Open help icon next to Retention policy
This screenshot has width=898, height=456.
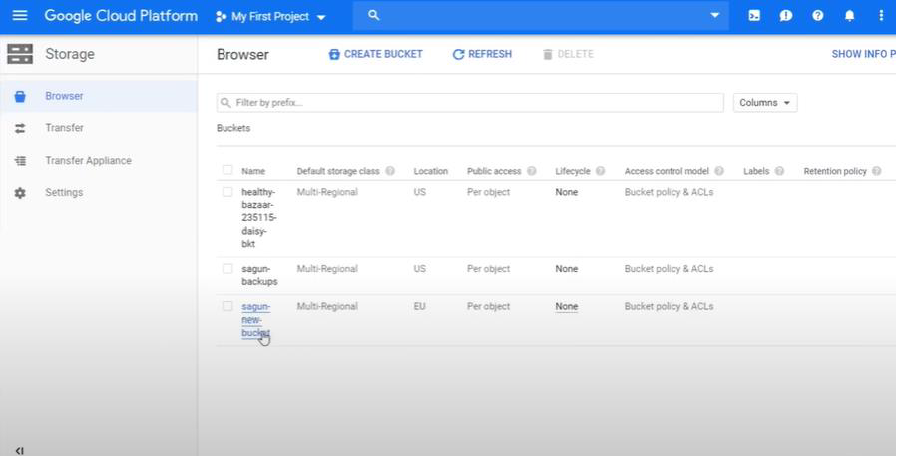tap(876, 171)
